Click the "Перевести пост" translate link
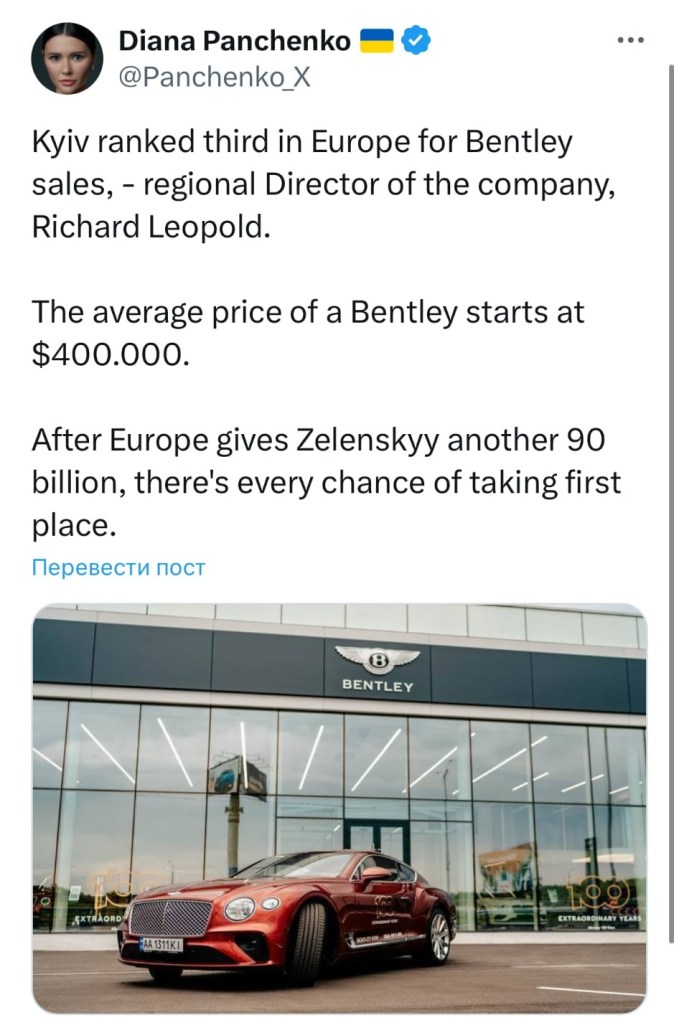Viewport: 679px width, 1023px height. pos(118,568)
